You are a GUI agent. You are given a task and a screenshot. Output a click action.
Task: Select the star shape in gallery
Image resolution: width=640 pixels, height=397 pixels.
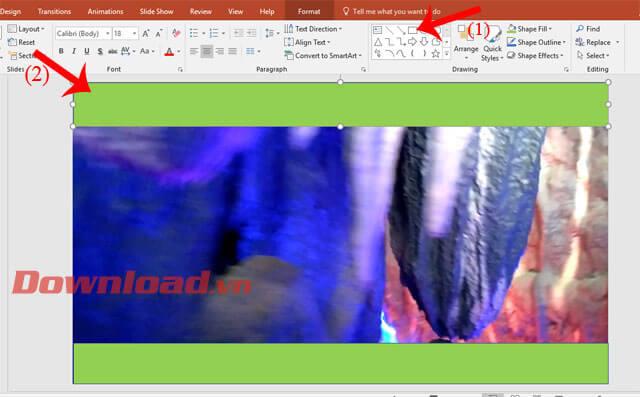(x=436, y=54)
